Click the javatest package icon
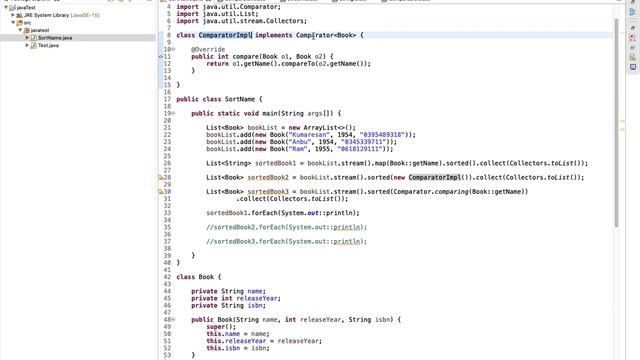Image resolution: width=640 pixels, height=360 pixels. pyautogui.click(x=27, y=30)
